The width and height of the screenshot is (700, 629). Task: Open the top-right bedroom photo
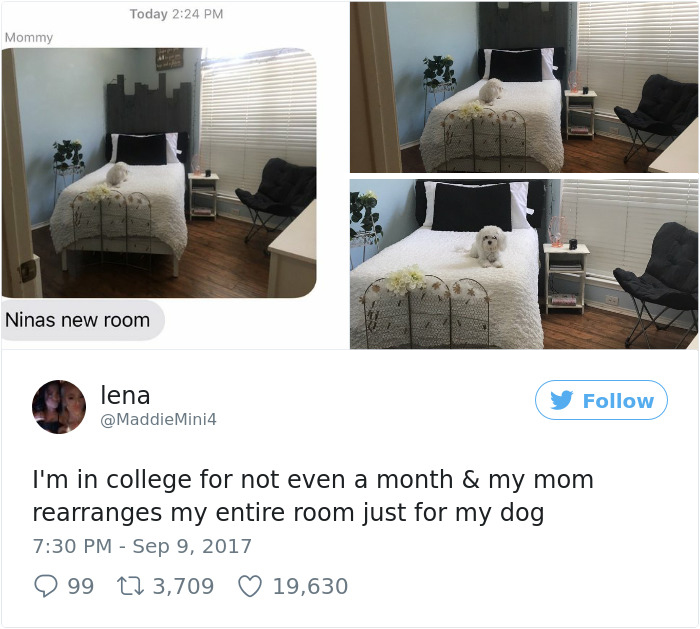[x=524, y=87]
